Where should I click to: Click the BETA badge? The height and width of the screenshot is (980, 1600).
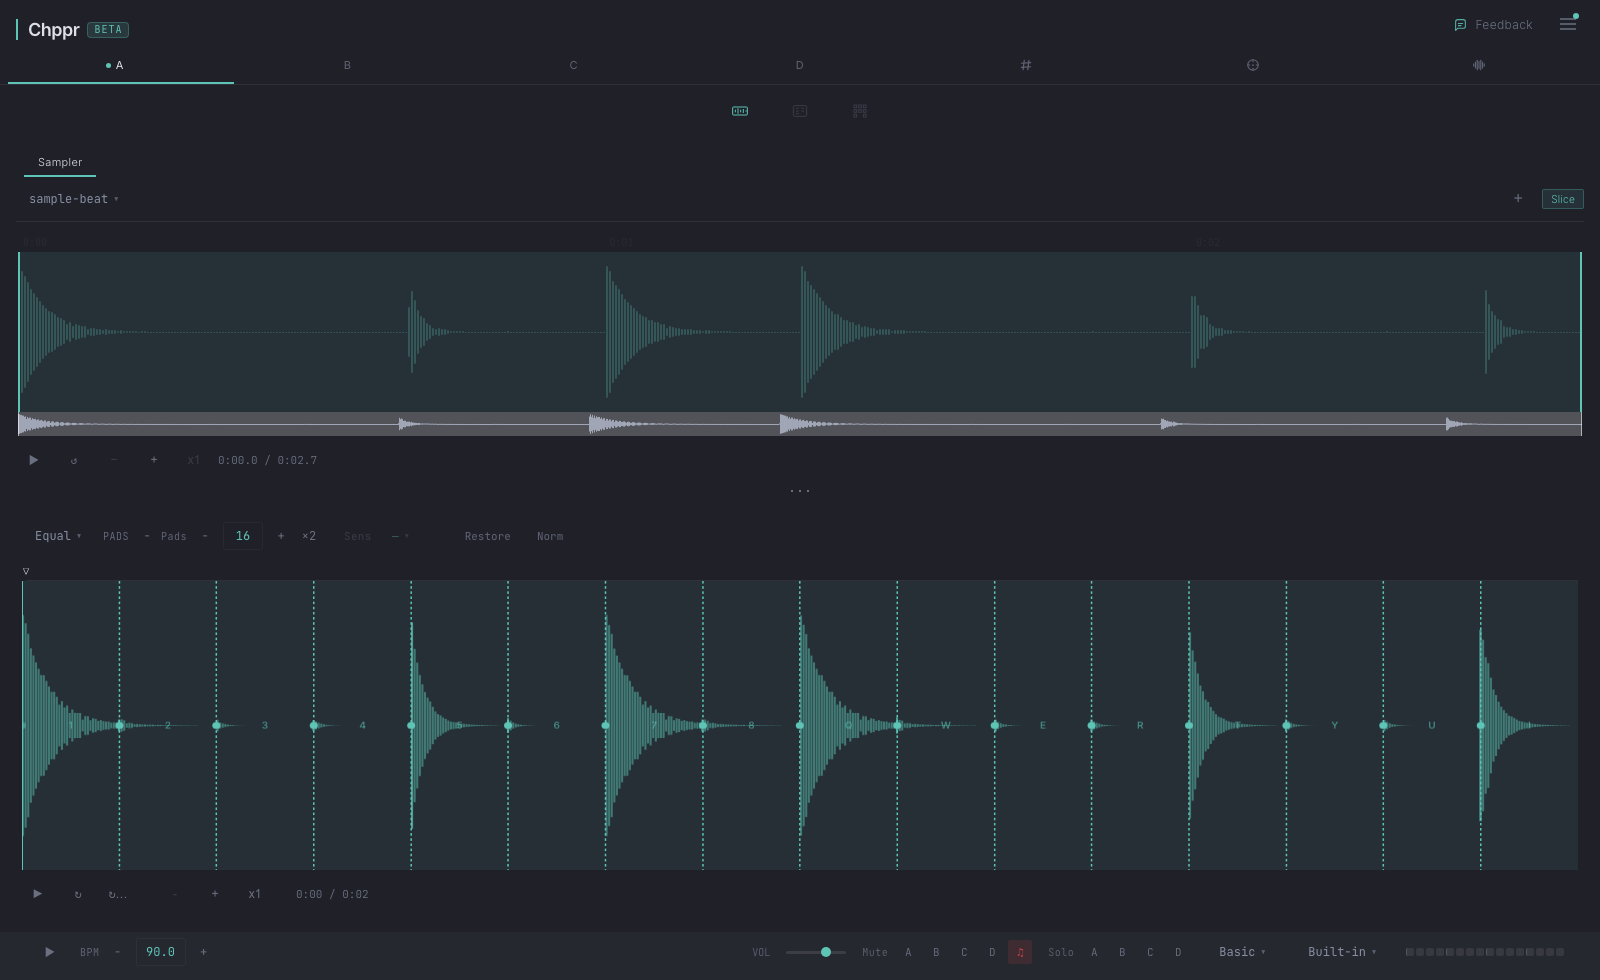coord(108,30)
